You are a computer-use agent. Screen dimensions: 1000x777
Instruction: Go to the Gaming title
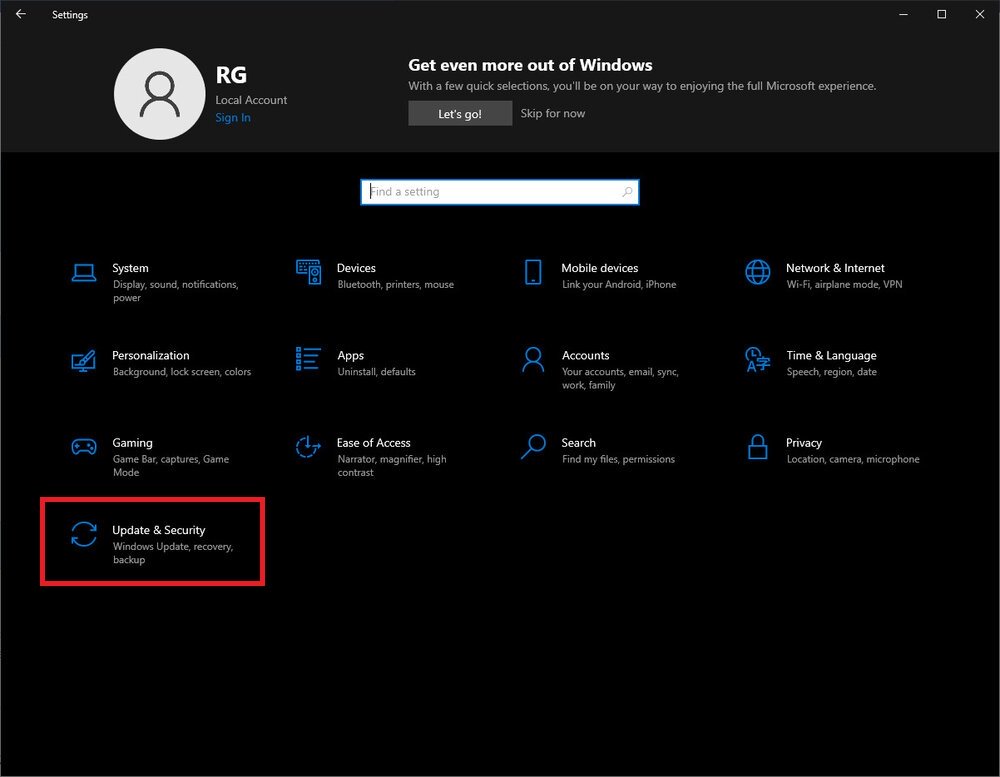point(132,443)
